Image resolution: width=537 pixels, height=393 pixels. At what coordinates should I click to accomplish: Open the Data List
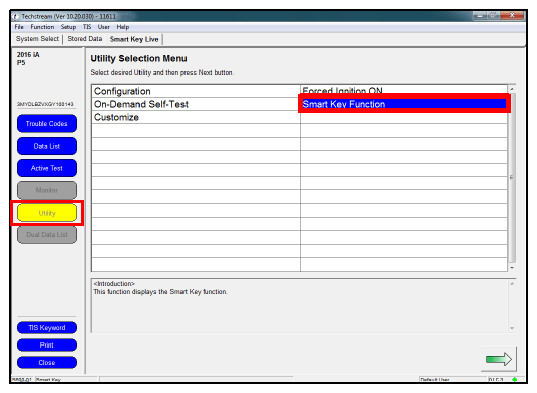tap(47, 146)
